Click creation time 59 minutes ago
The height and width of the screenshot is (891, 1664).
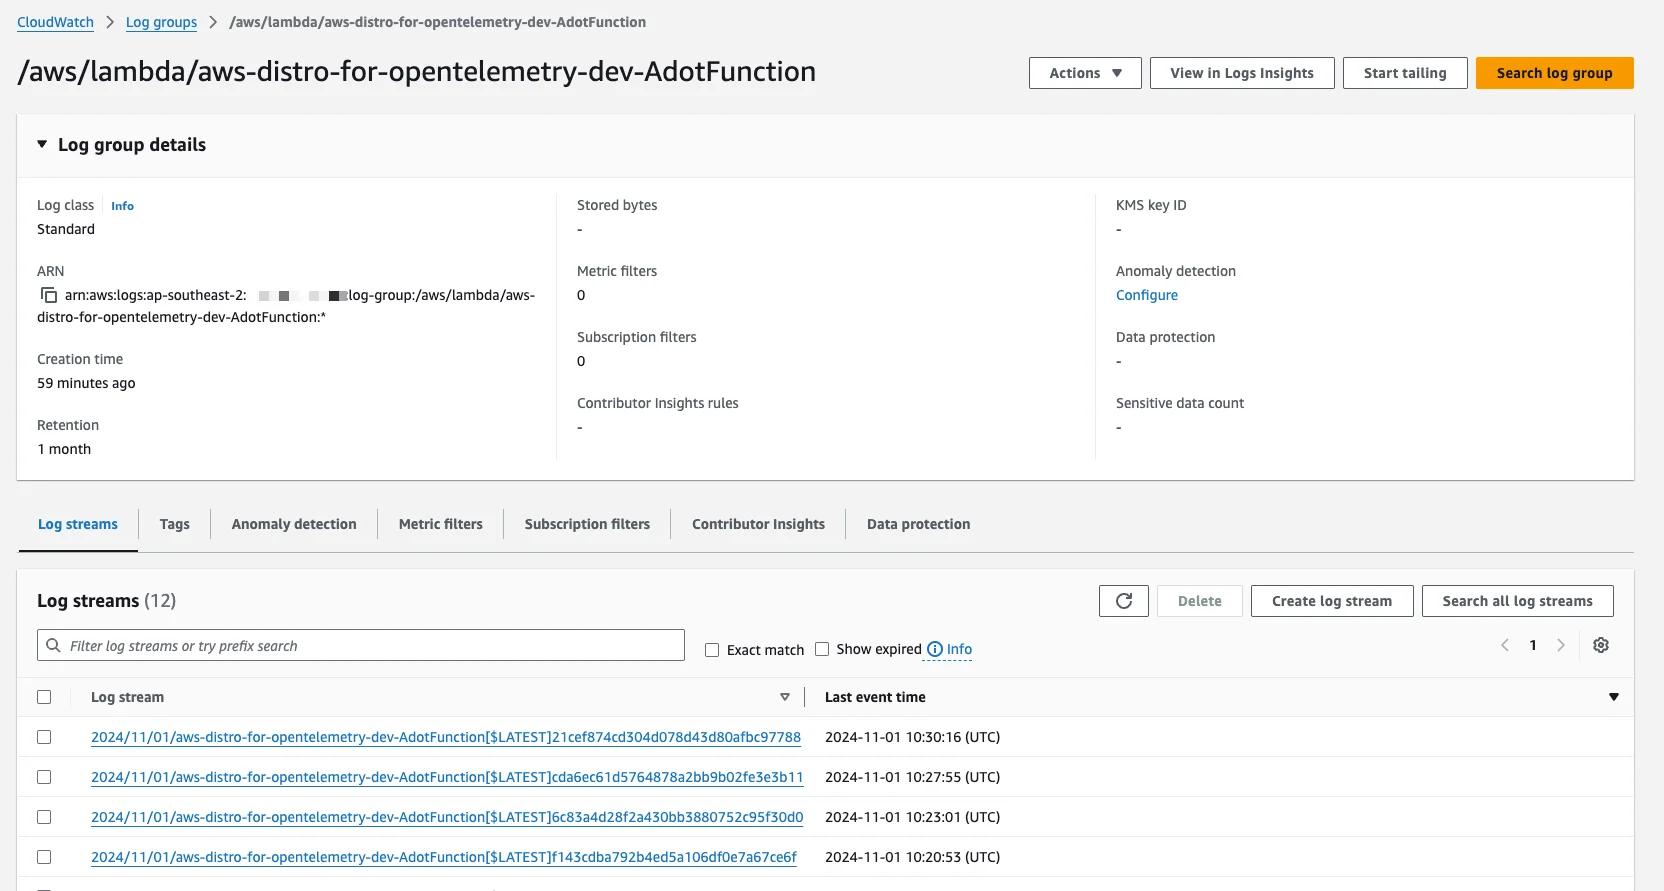pyautogui.click(x=86, y=383)
